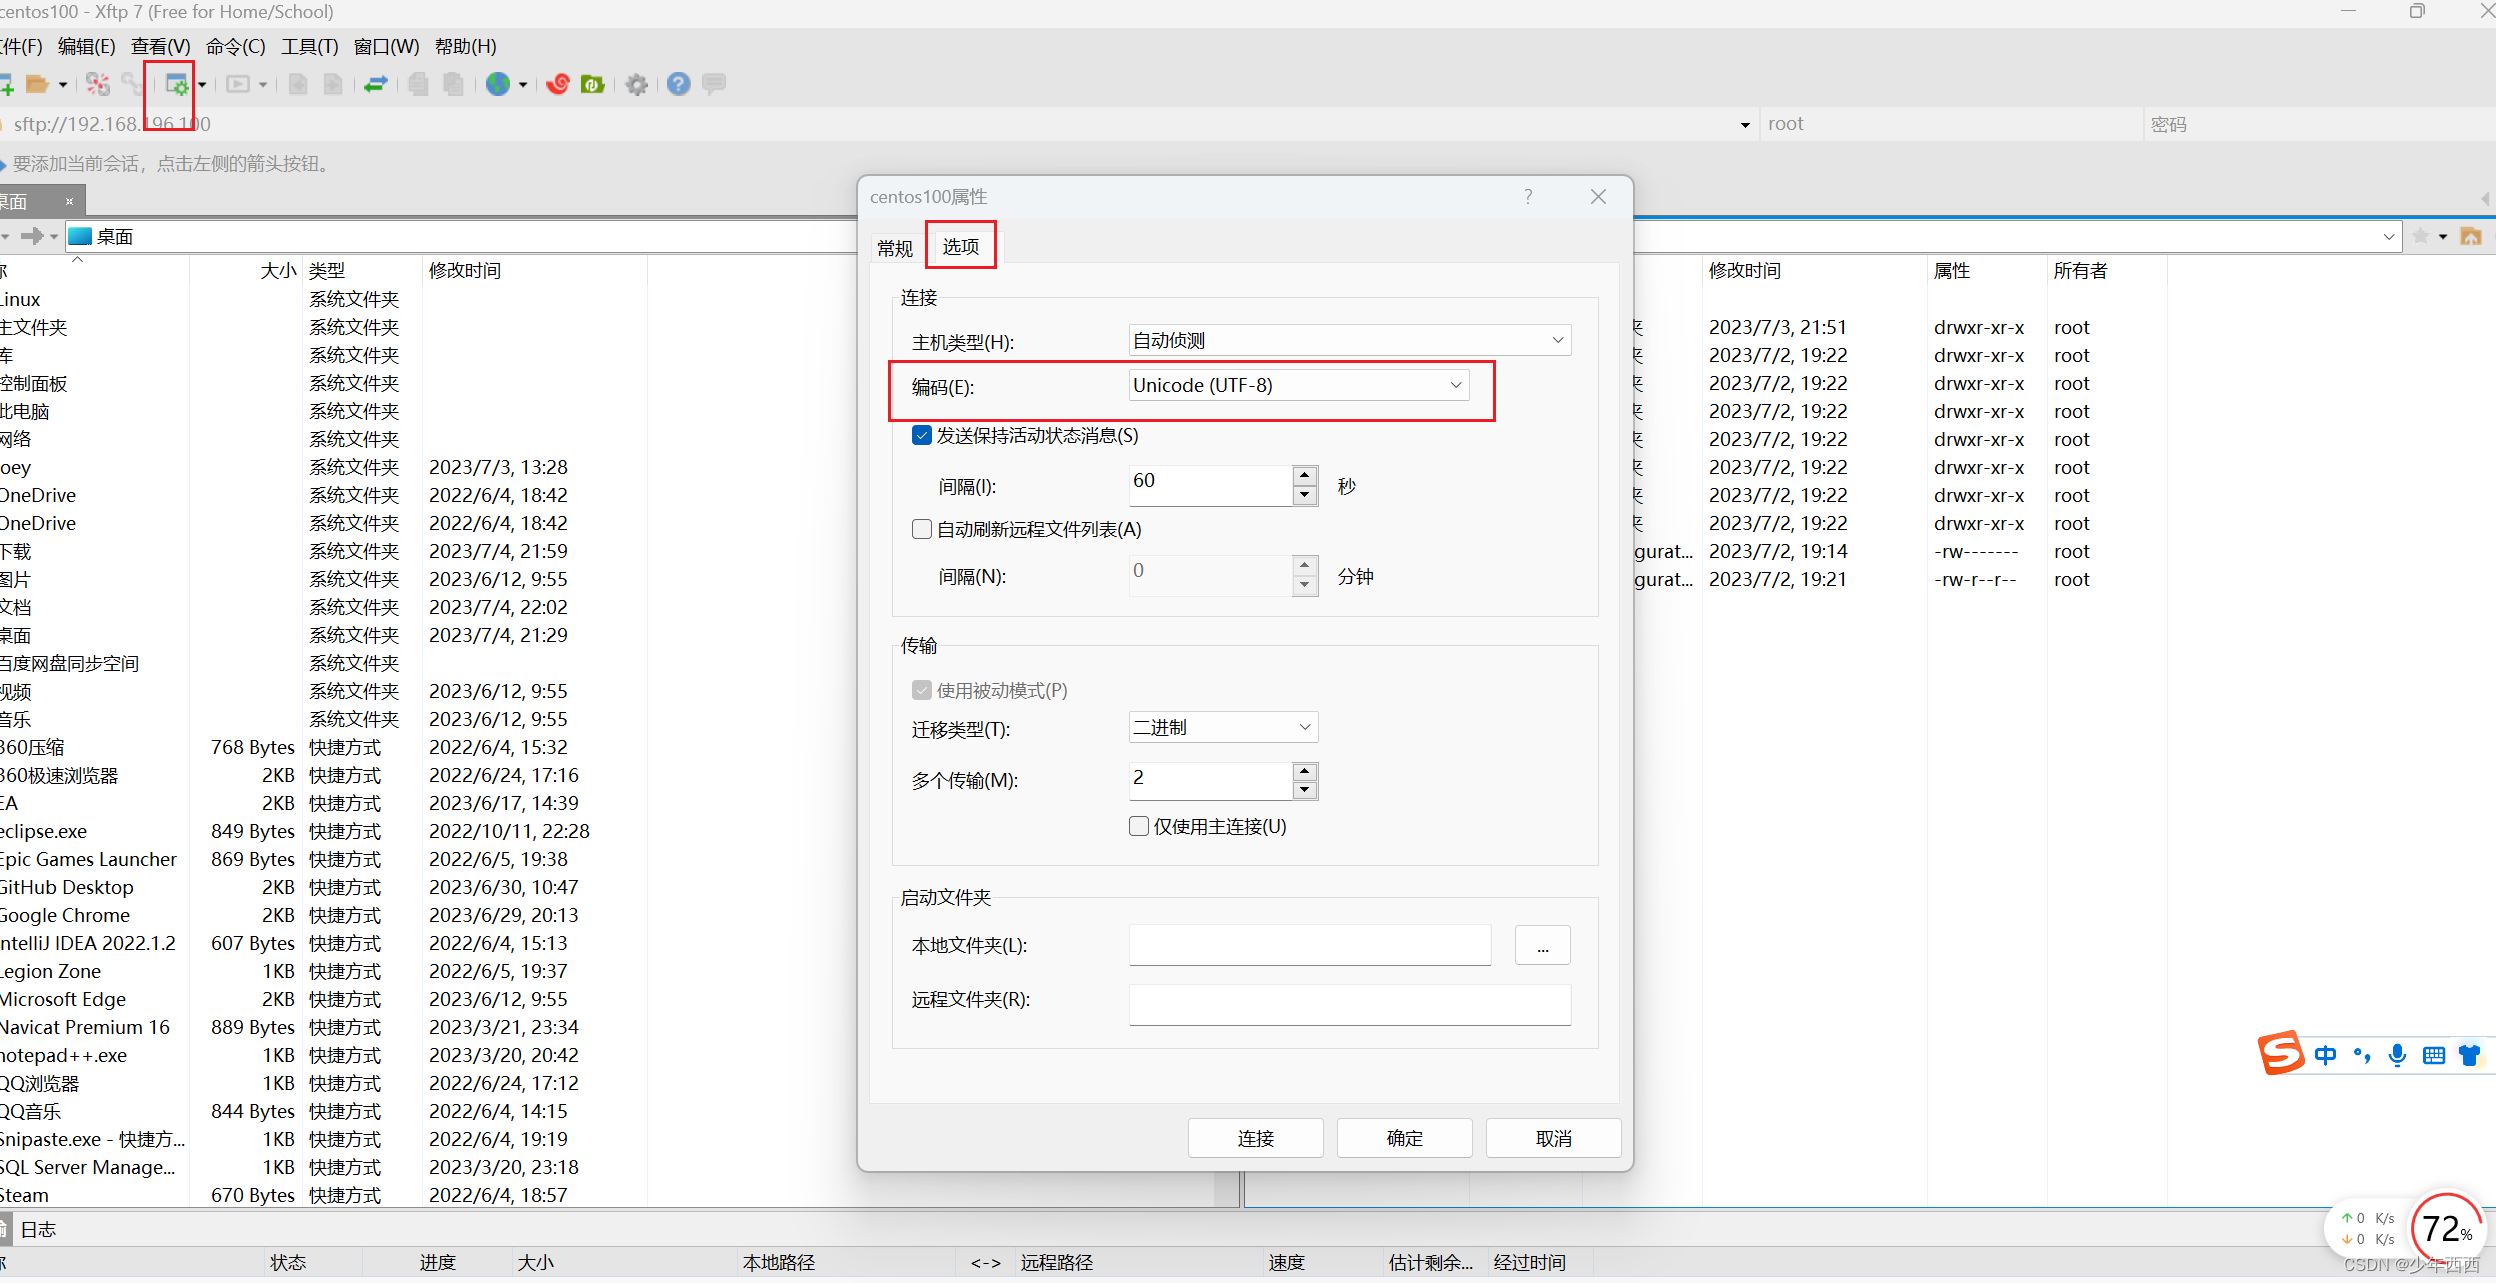
Task: Select the 选项 tab in dialog
Action: [x=961, y=245]
